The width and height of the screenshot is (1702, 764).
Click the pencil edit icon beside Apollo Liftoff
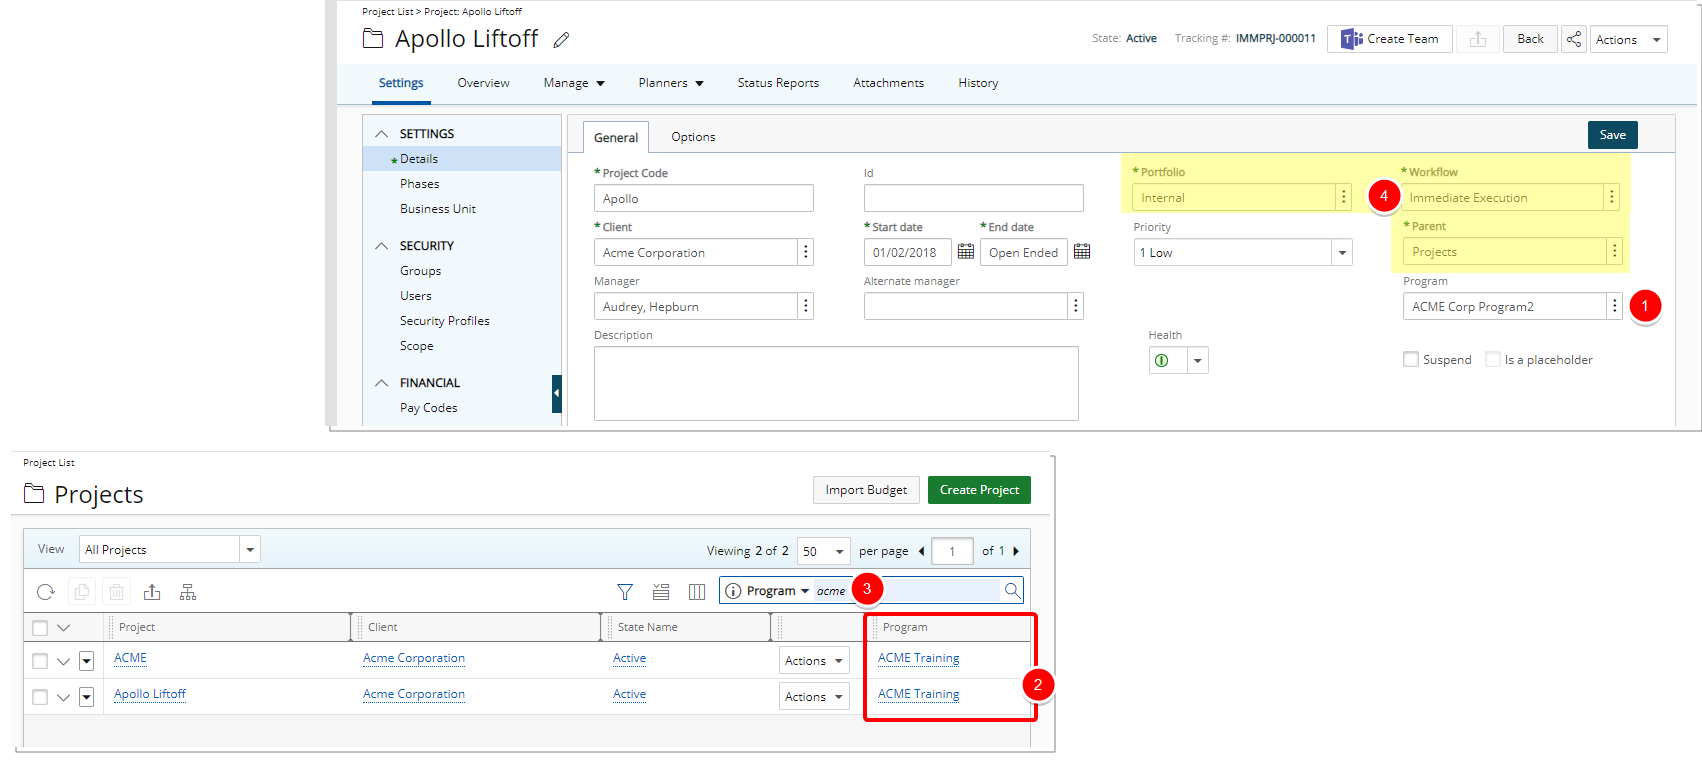point(562,40)
